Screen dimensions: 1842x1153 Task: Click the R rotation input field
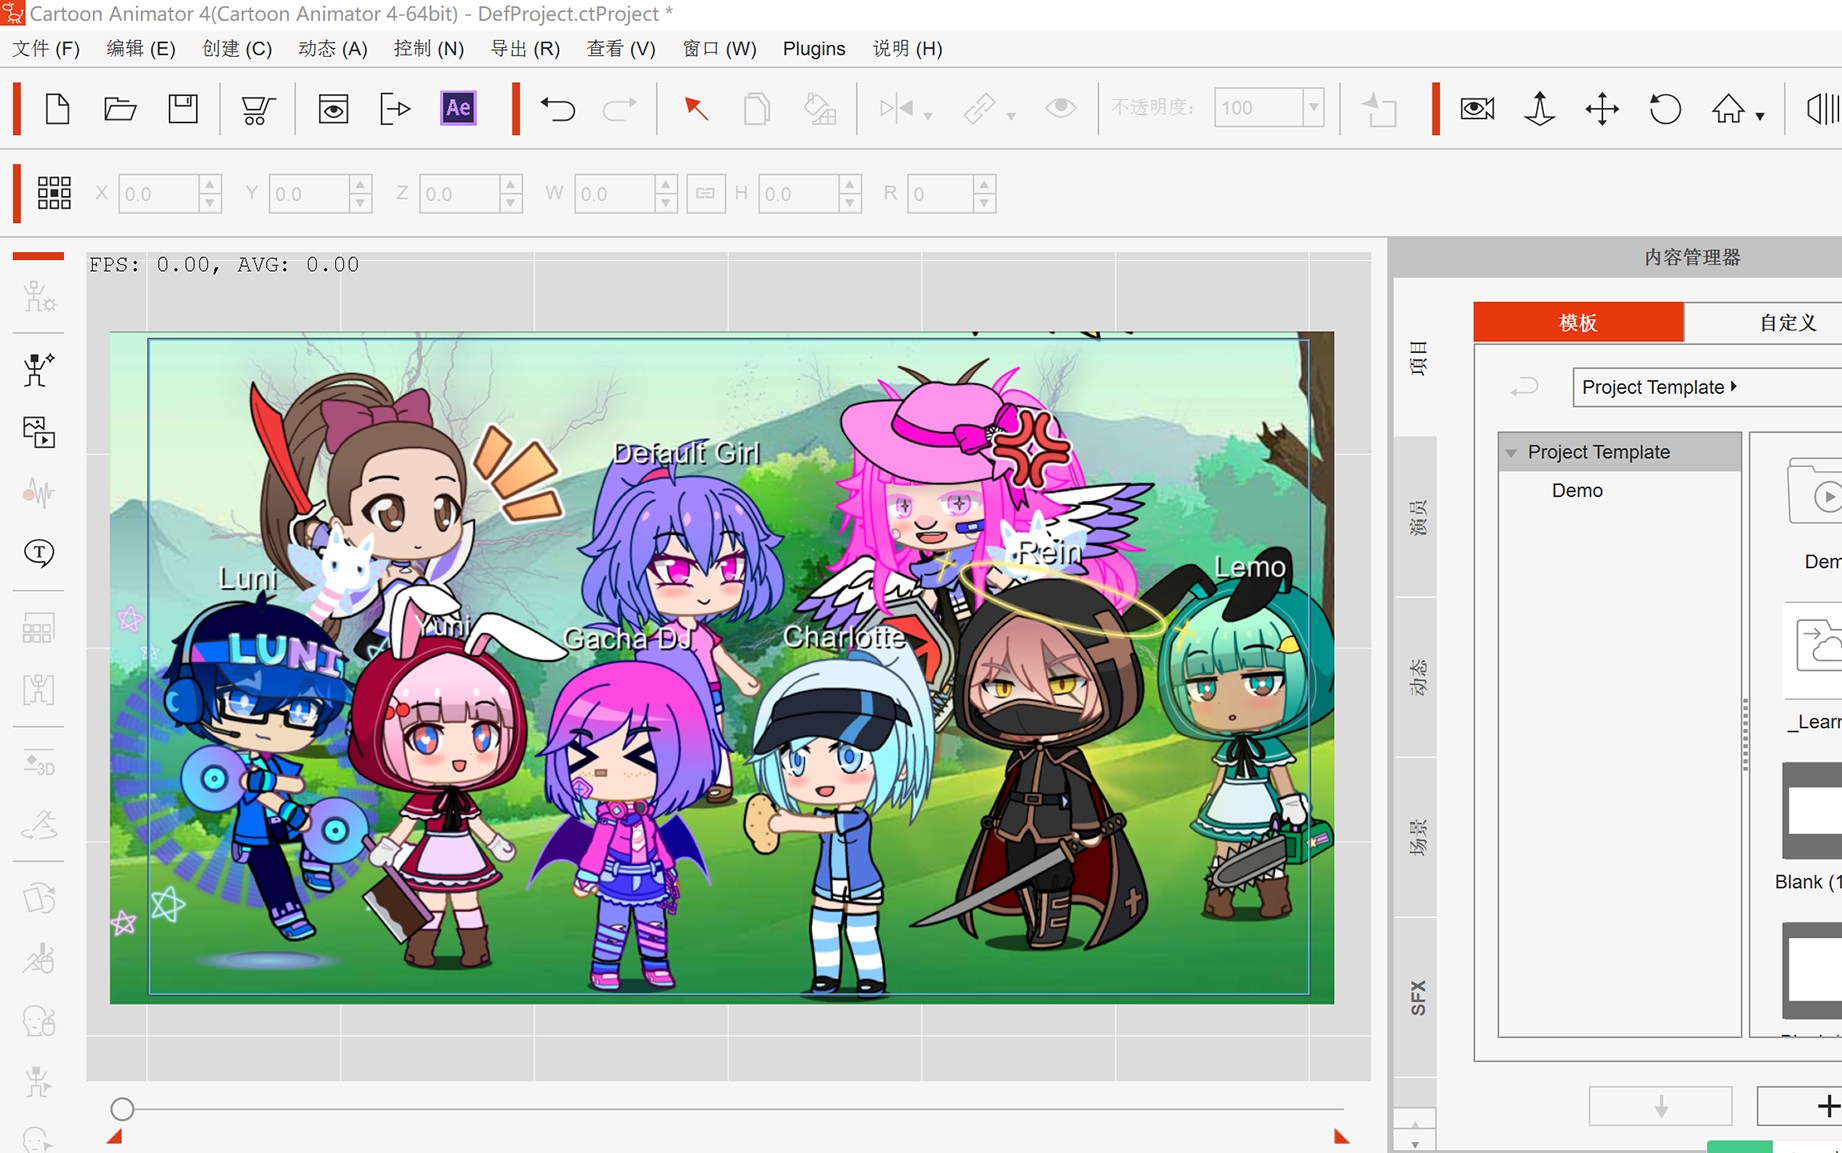[x=940, y=193]
